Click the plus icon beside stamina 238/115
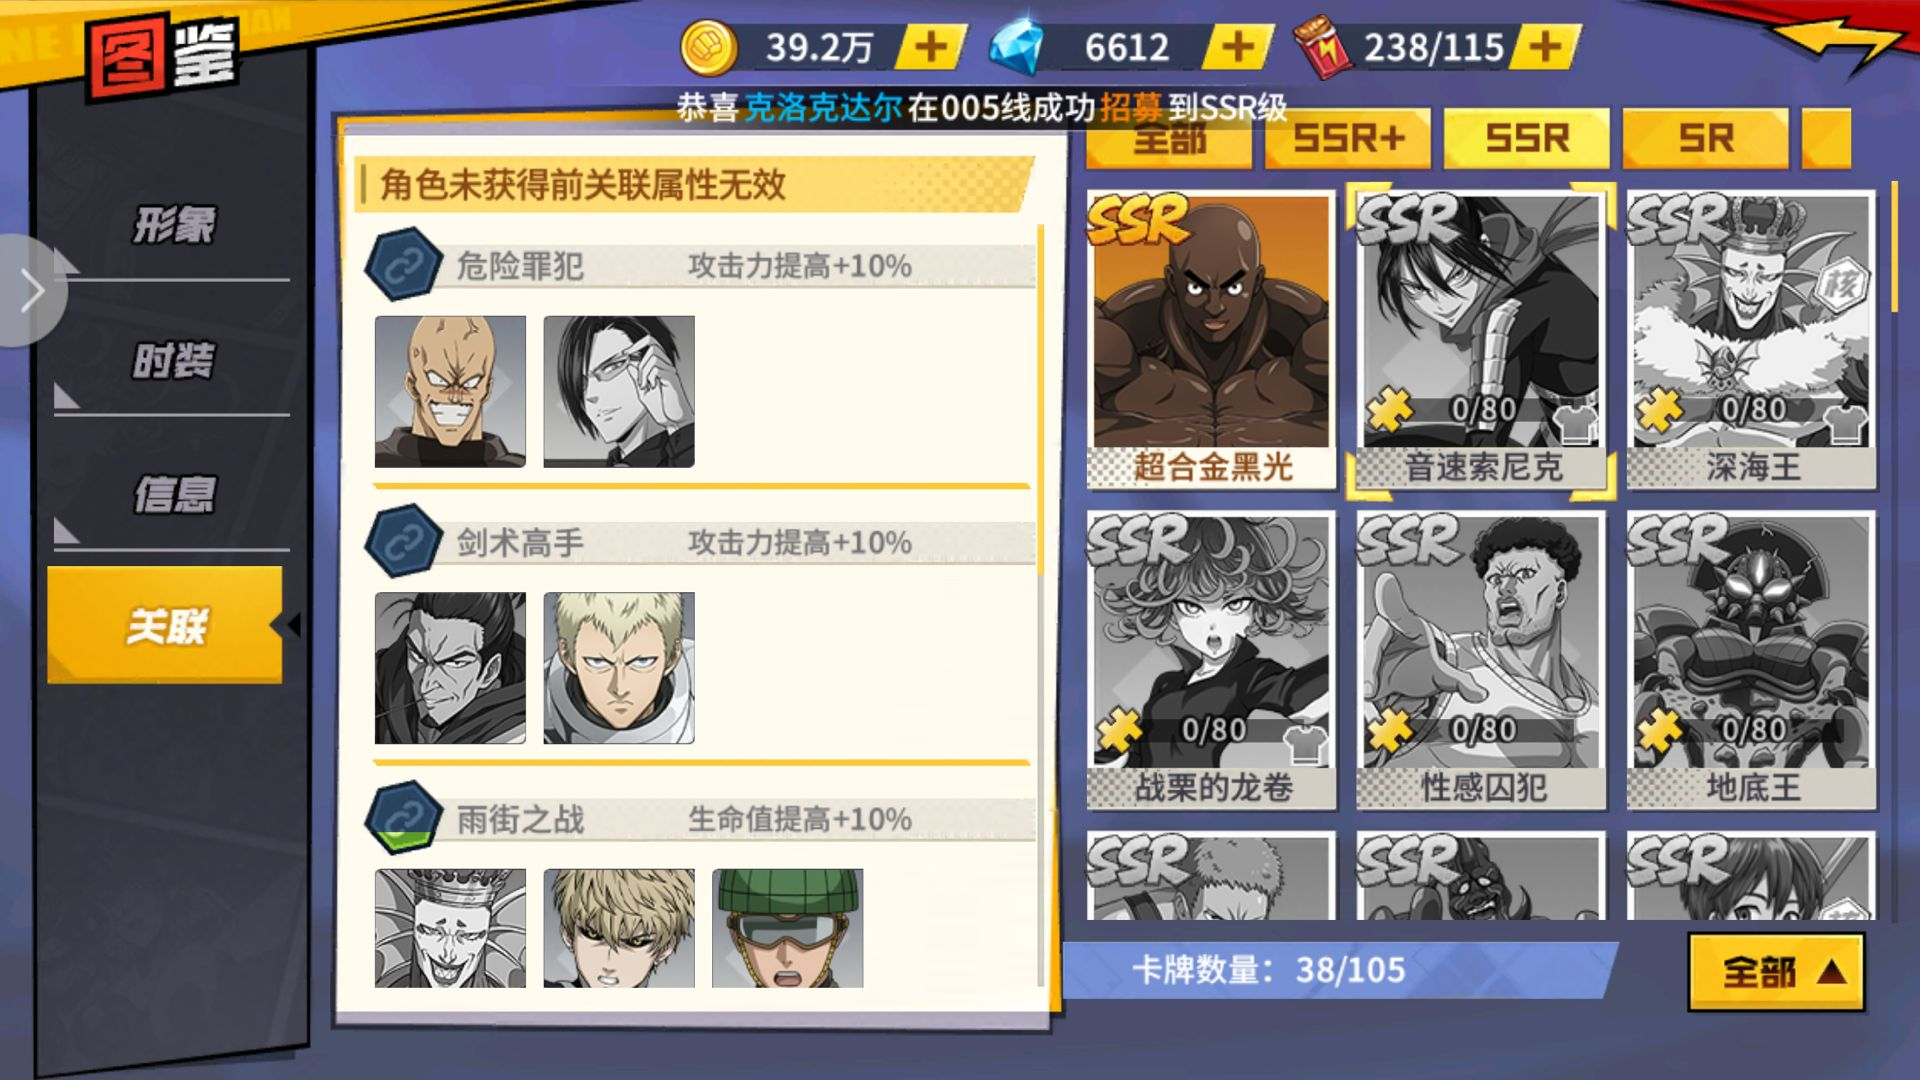1920x1080 pixels. tap(1545, 47)
